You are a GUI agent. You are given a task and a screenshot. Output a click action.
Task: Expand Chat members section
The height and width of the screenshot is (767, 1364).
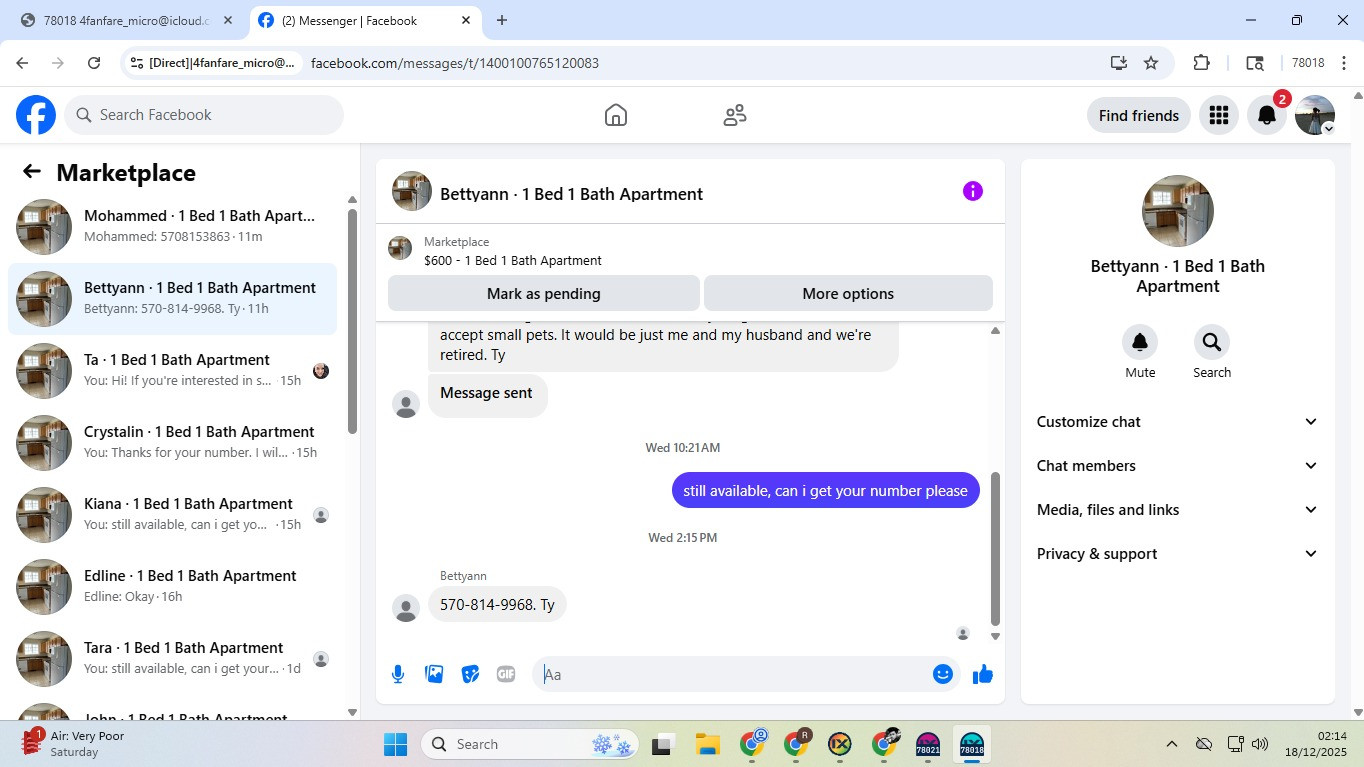pyautogui.click(x=1178, y=466)
